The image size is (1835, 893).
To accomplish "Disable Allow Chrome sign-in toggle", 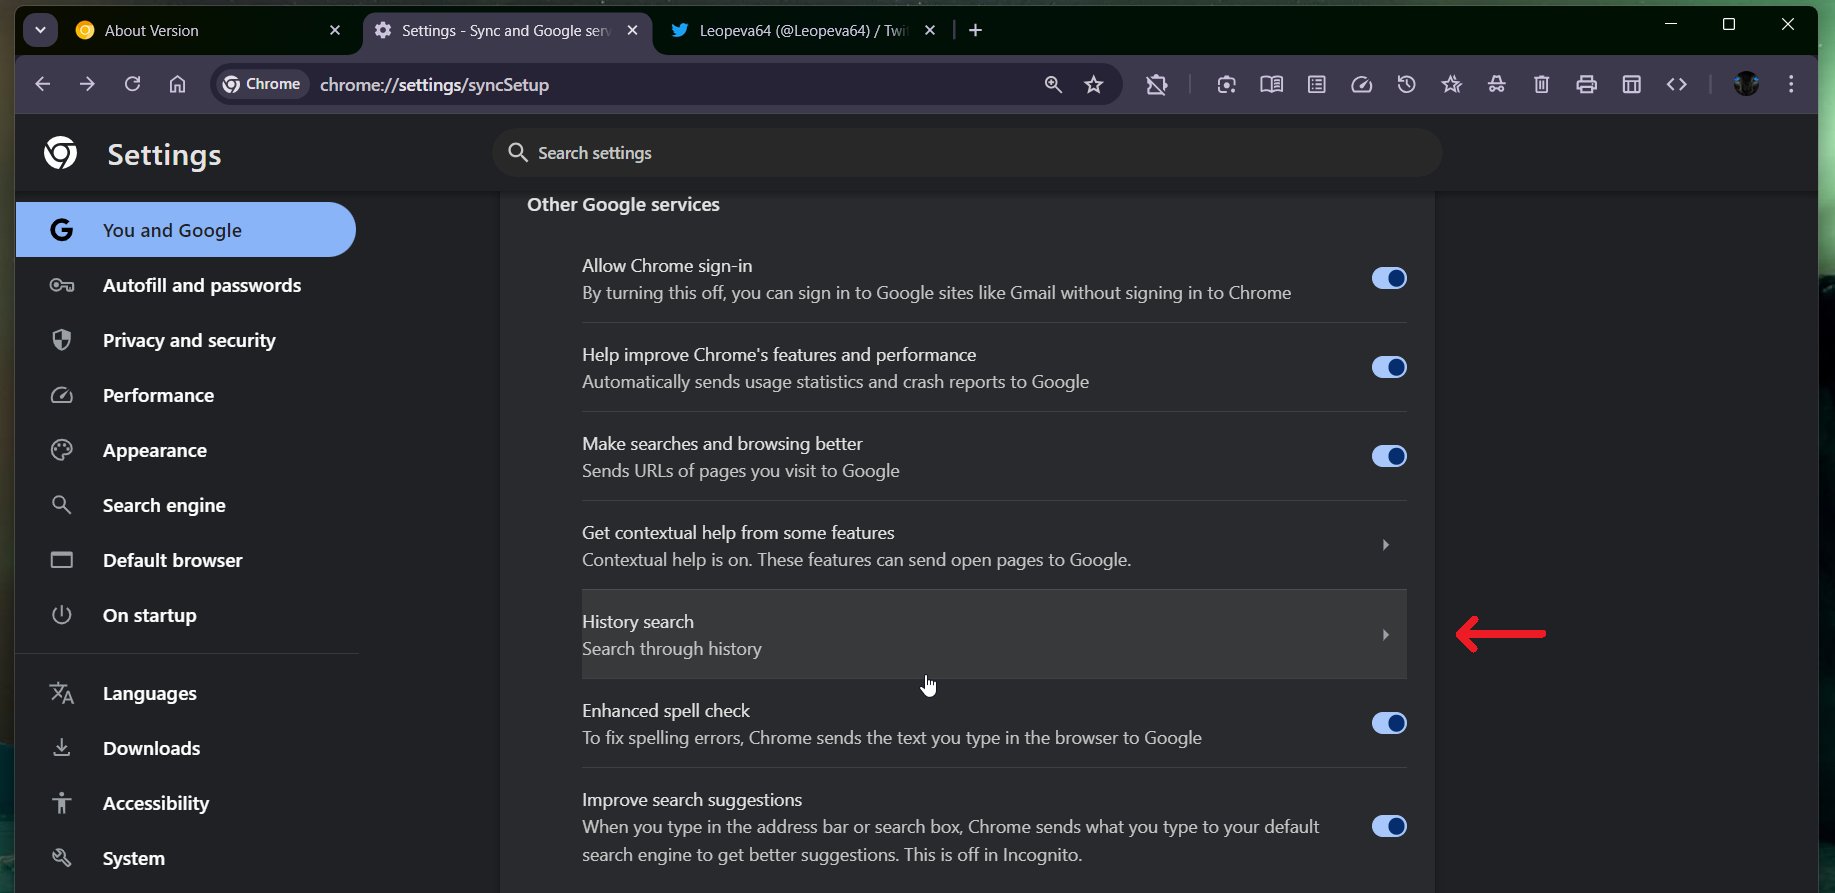I will coord(1388,278).
